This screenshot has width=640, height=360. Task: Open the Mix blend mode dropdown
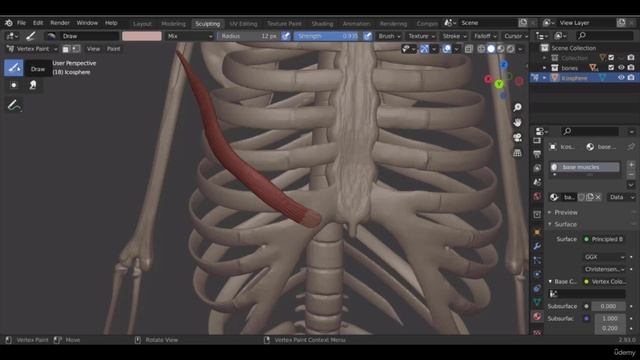pyautogui.click(x=190, y=36)
